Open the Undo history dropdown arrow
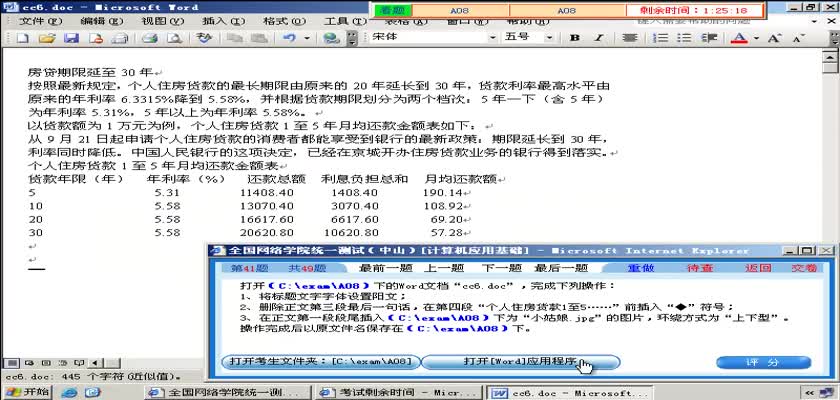Image resolution: width=840 pixels, height=400 pixels. pos(307,38)
